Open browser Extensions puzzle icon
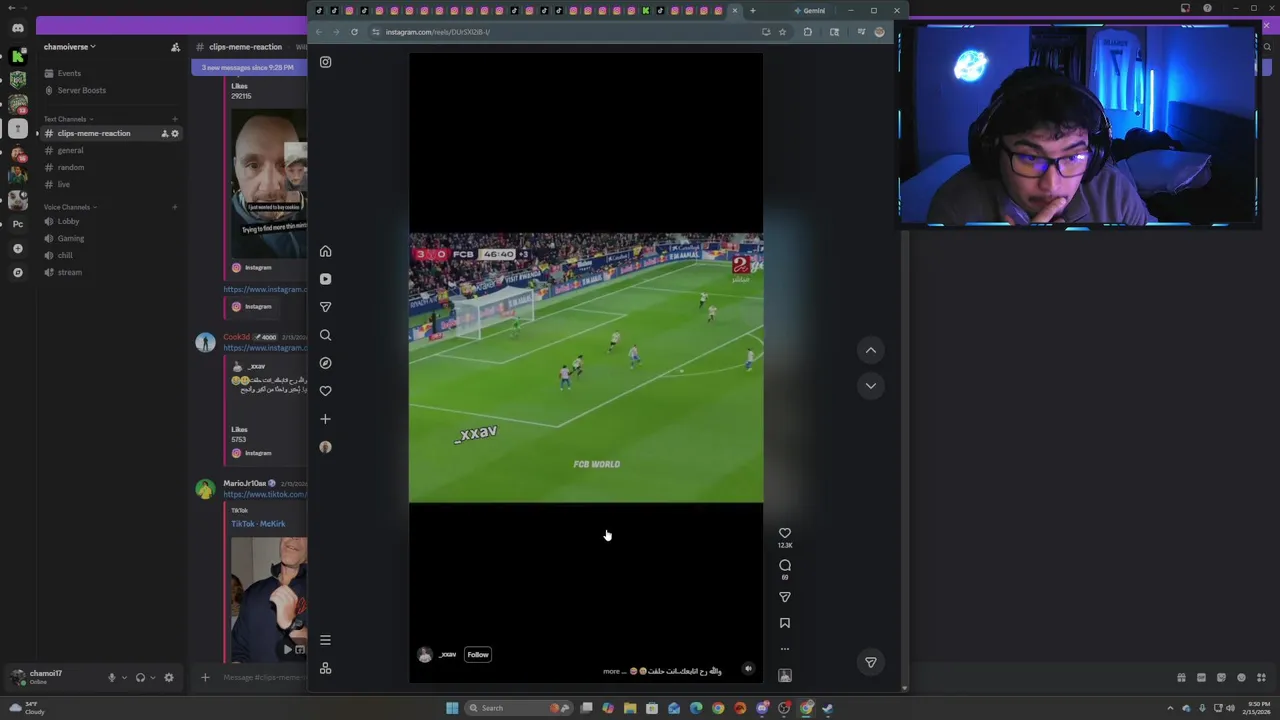1280x720 pixels. (808, 32)
